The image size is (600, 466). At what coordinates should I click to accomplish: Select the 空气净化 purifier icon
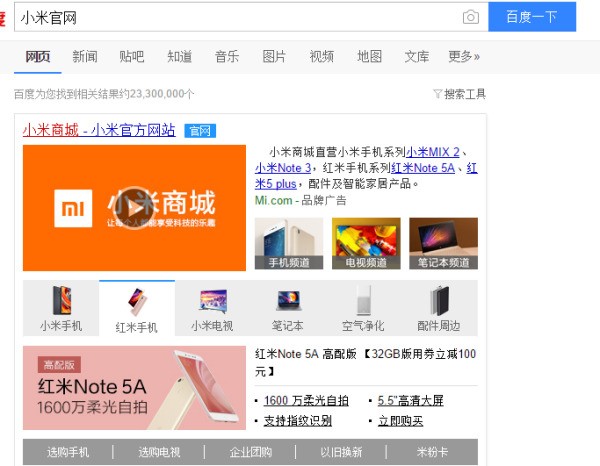364,308
